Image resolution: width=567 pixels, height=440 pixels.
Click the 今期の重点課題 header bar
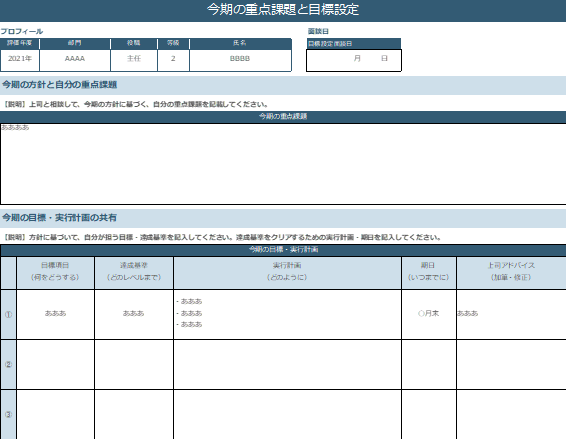coord(283,116)
